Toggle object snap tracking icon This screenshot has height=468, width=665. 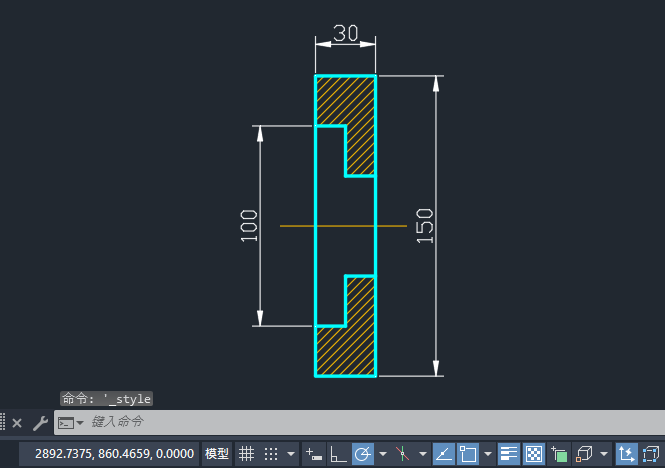(444, 454)
